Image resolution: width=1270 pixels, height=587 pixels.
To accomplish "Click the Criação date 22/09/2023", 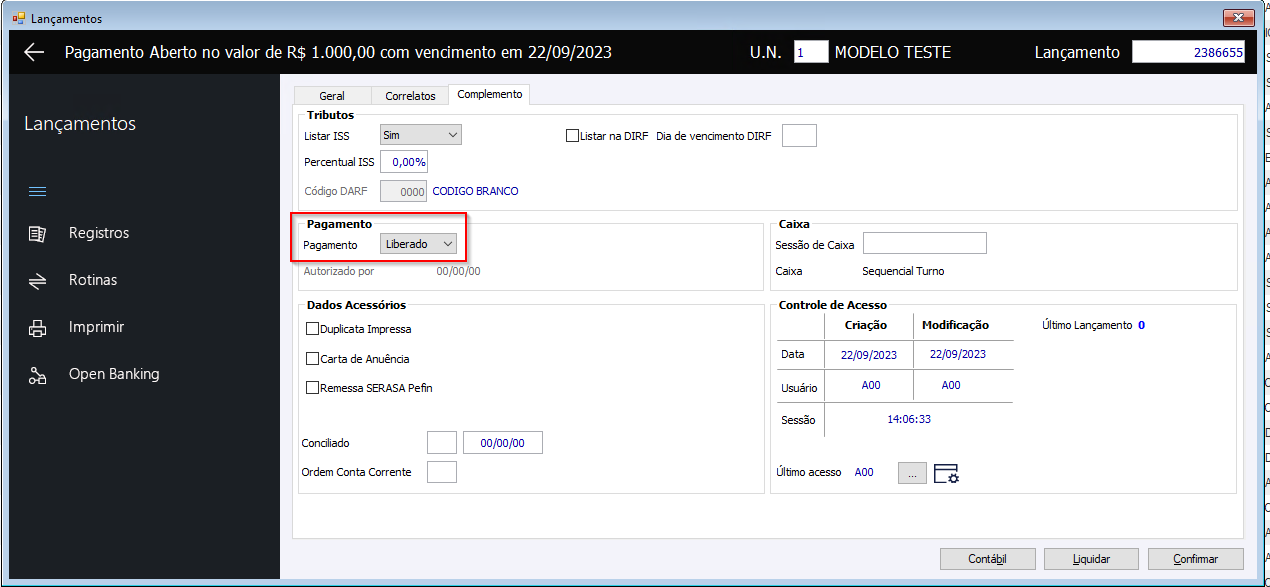I will [869, 355].
